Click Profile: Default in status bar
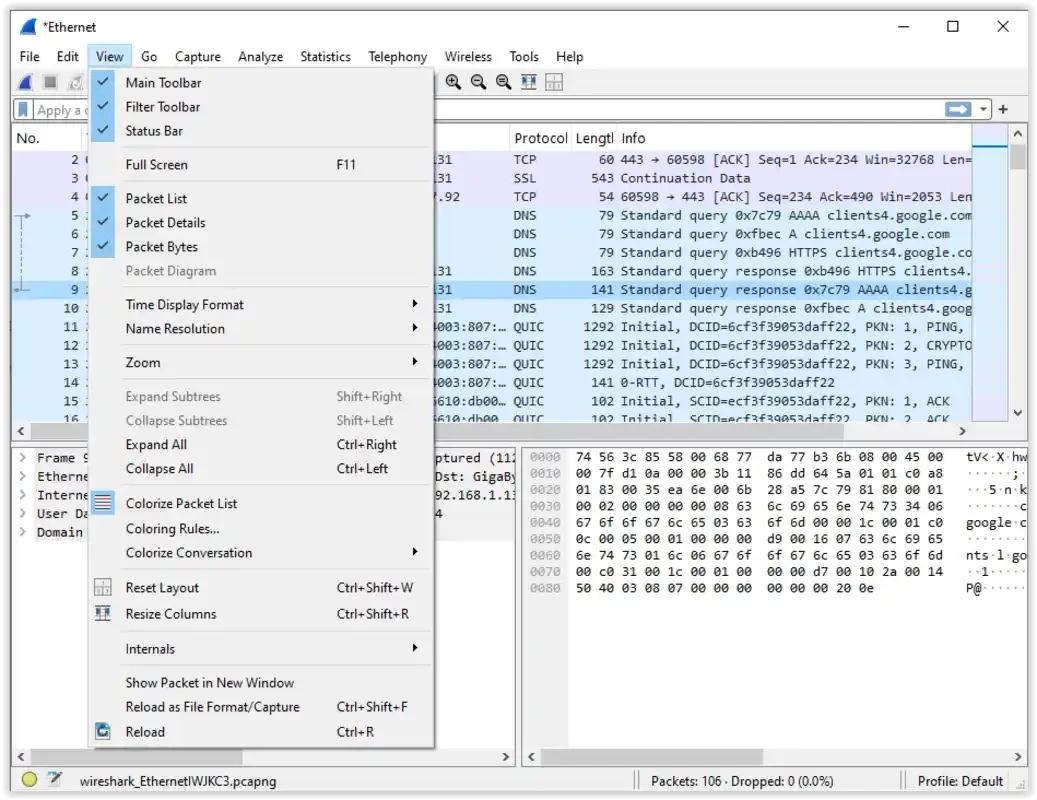 (960, 781)
